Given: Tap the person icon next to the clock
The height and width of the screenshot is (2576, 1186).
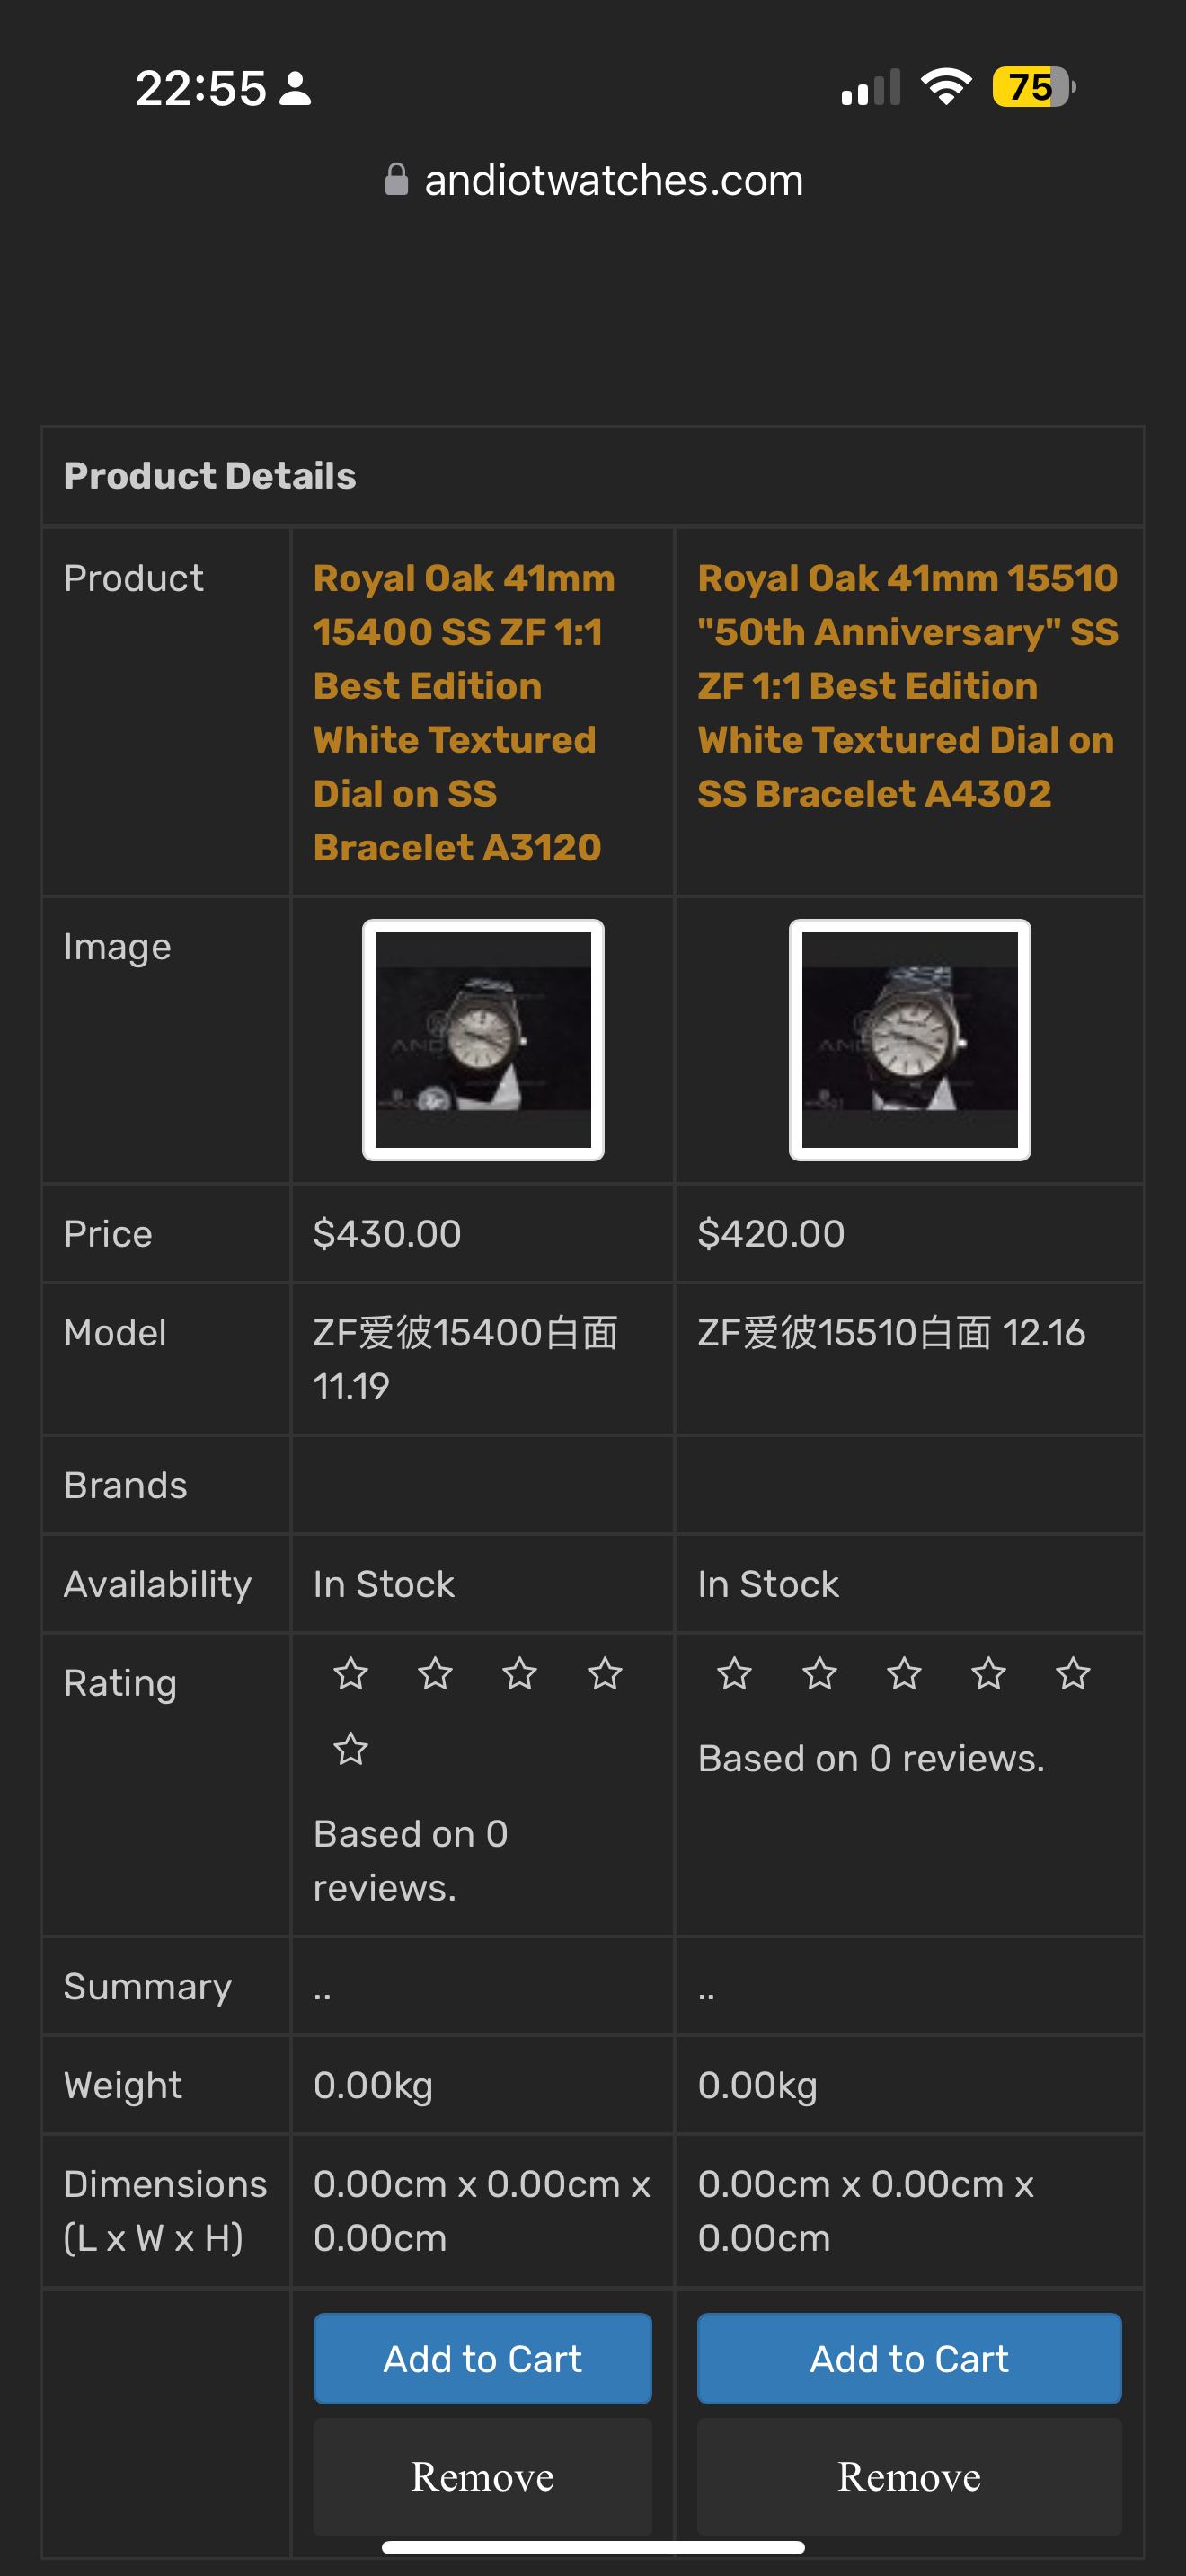Looking at the screenshot, I should 295,88.
